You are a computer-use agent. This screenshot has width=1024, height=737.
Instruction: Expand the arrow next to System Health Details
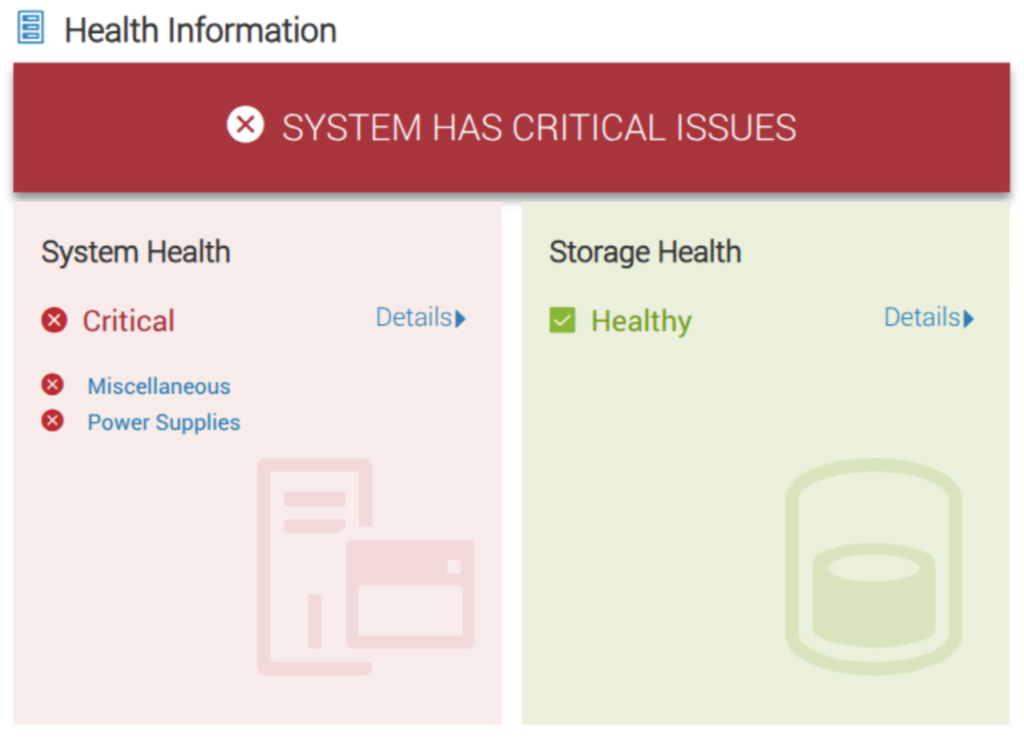click(x=460, y=319)
